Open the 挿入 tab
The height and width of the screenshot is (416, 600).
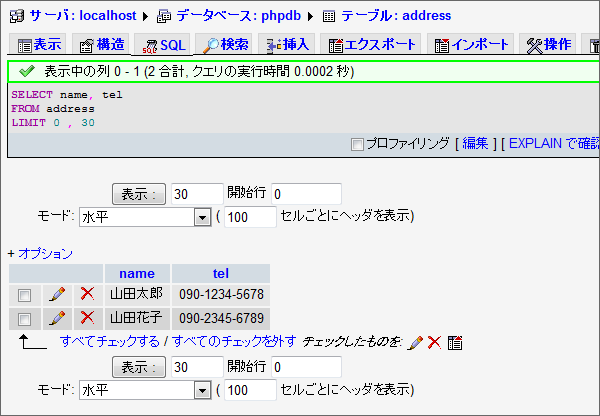287,45
